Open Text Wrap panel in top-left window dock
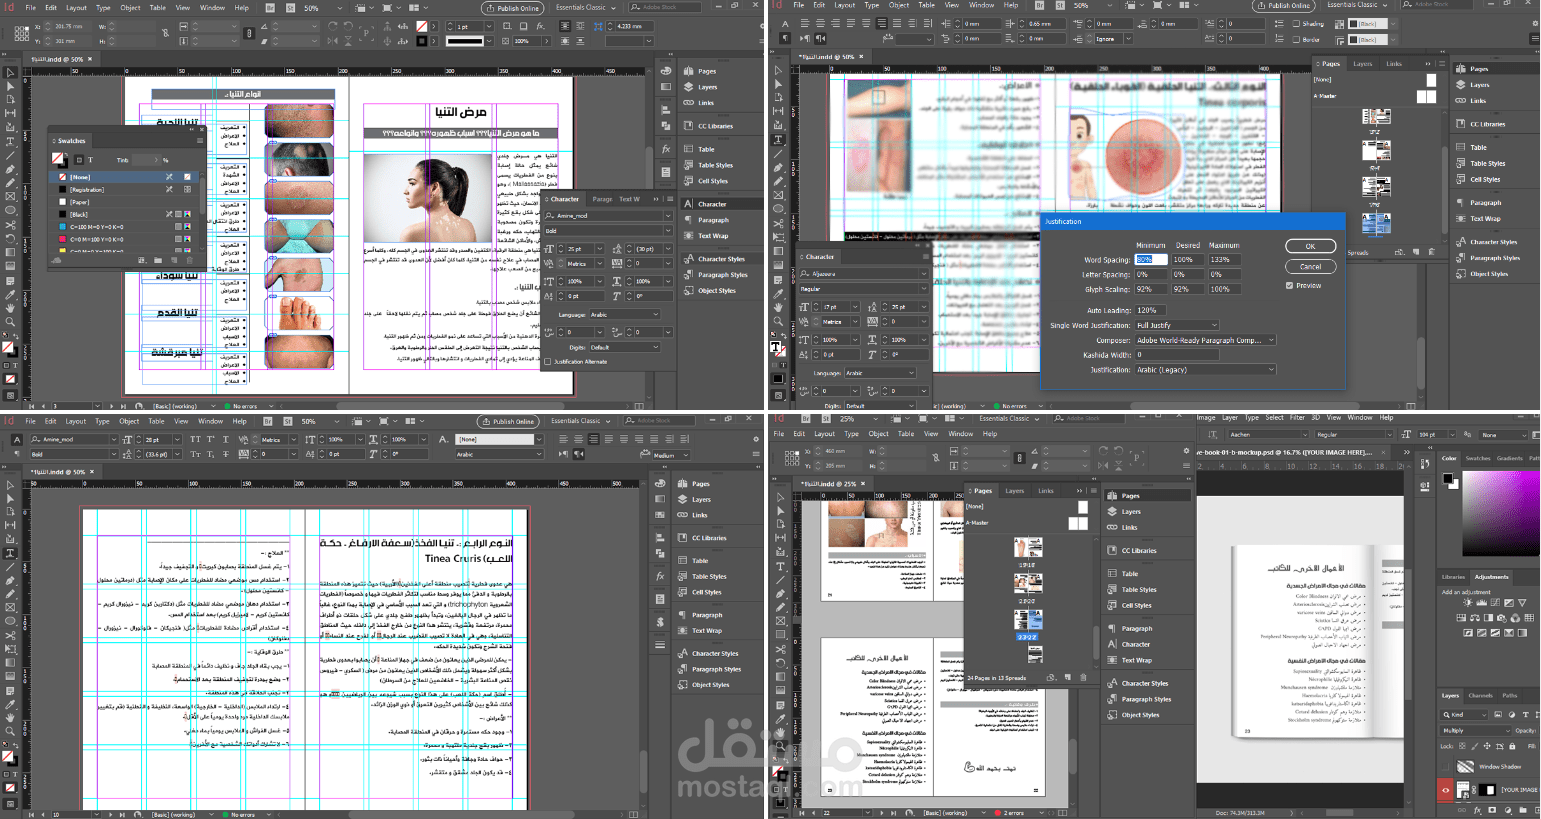This screenshot has height=819, width=1541. click(706, 236)
